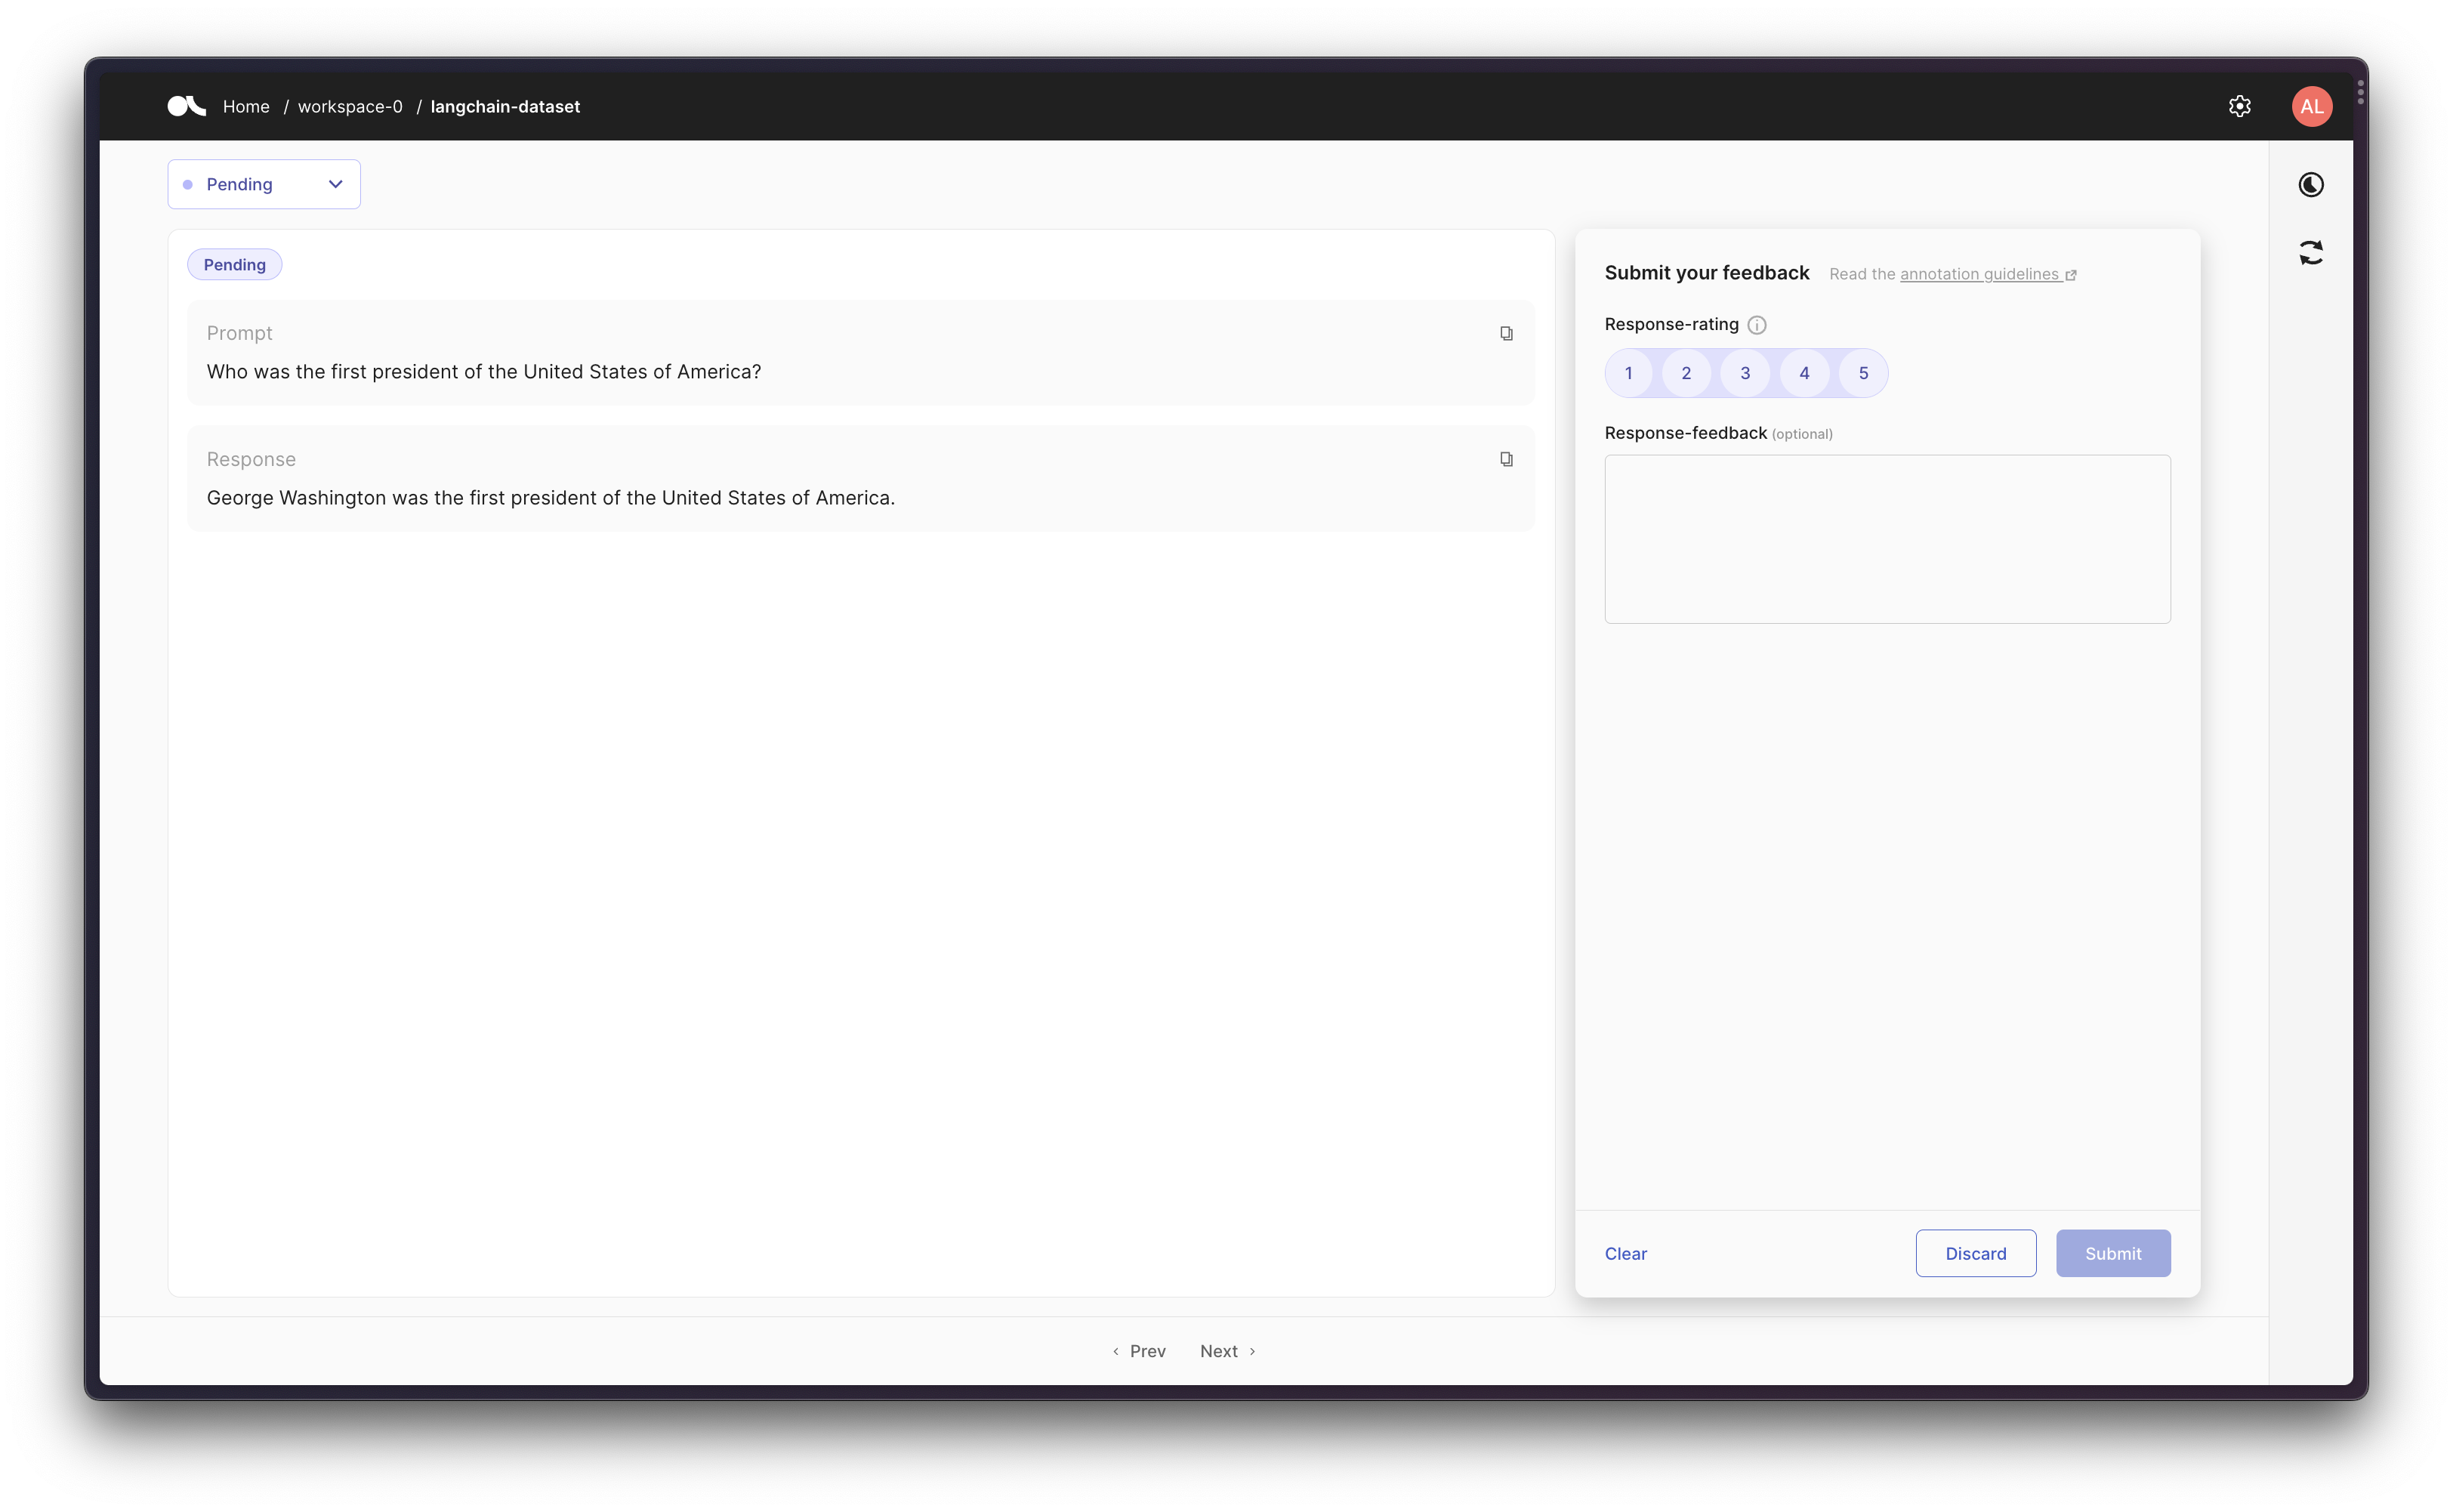The height and width of the screenshot is (1512, 2453).
Task: Click the prompt question text
Action: click(x=483, y=372)
